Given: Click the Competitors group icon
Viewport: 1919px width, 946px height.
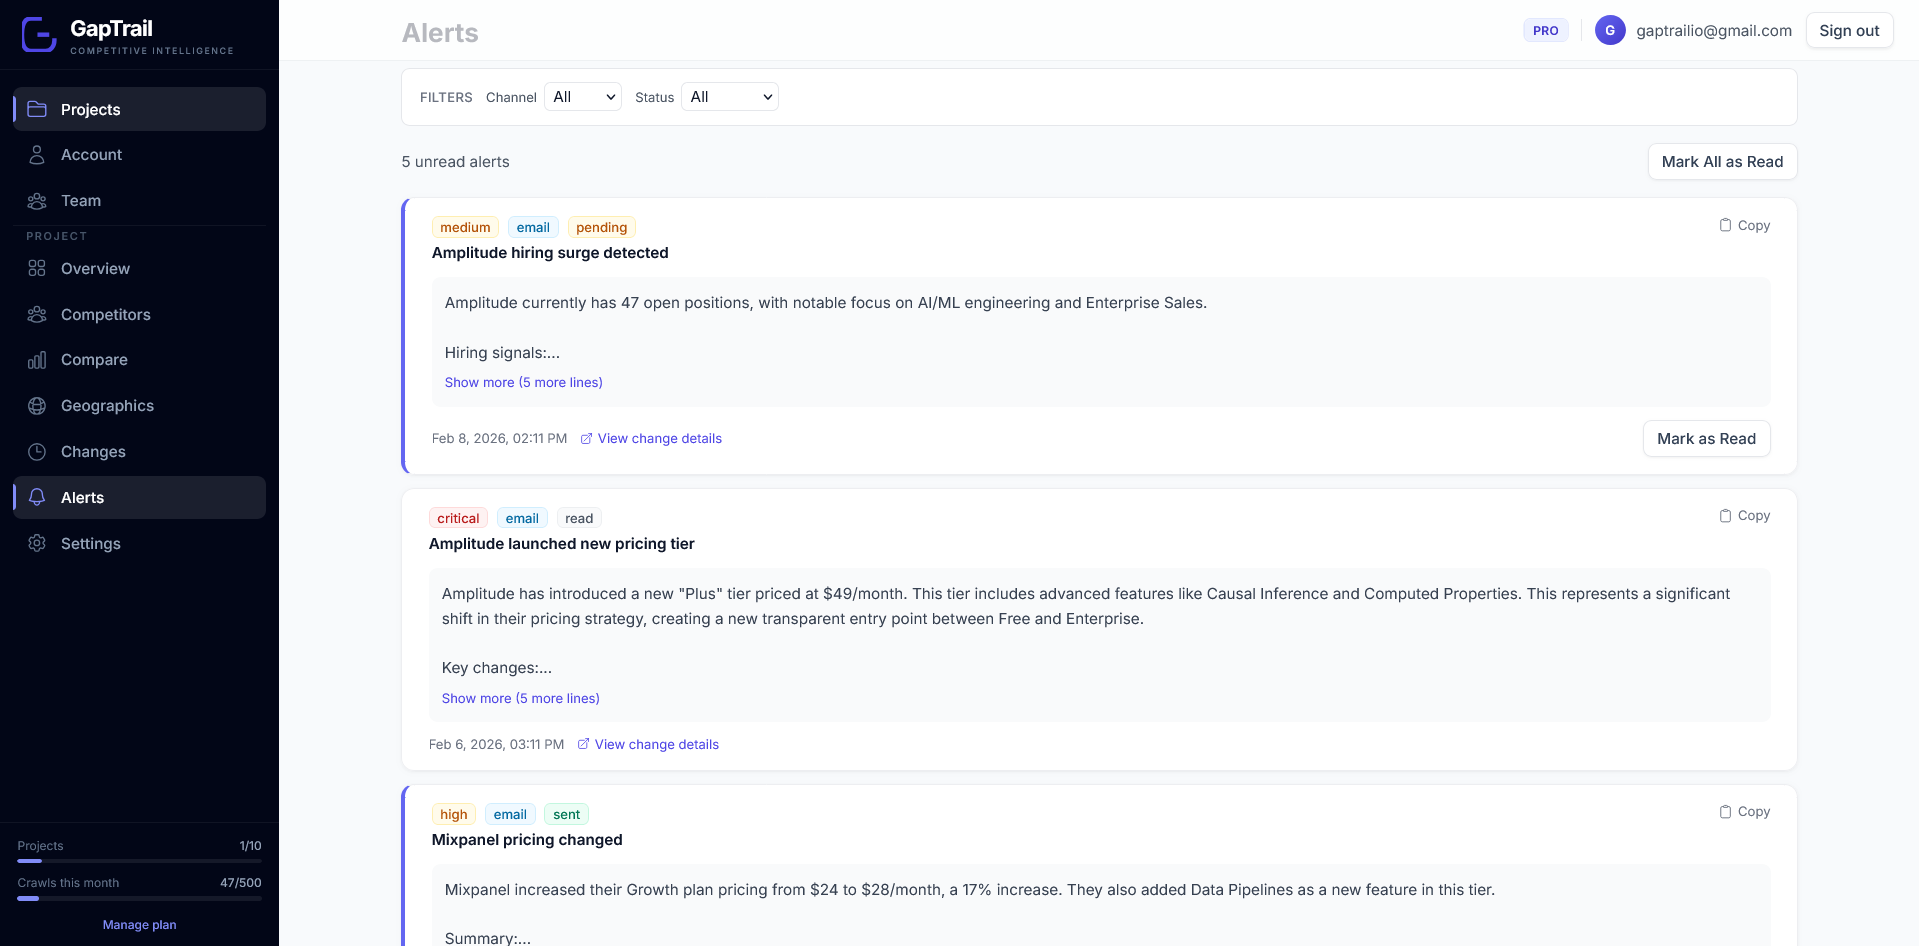Looking at the screenshot, I should pos(37,314).
